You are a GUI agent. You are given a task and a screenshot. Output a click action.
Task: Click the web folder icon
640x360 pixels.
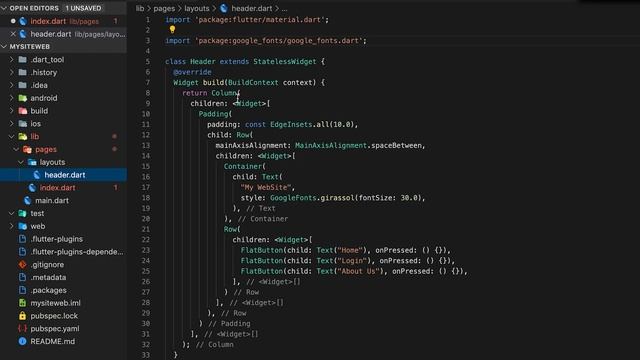tap(23, 226)
